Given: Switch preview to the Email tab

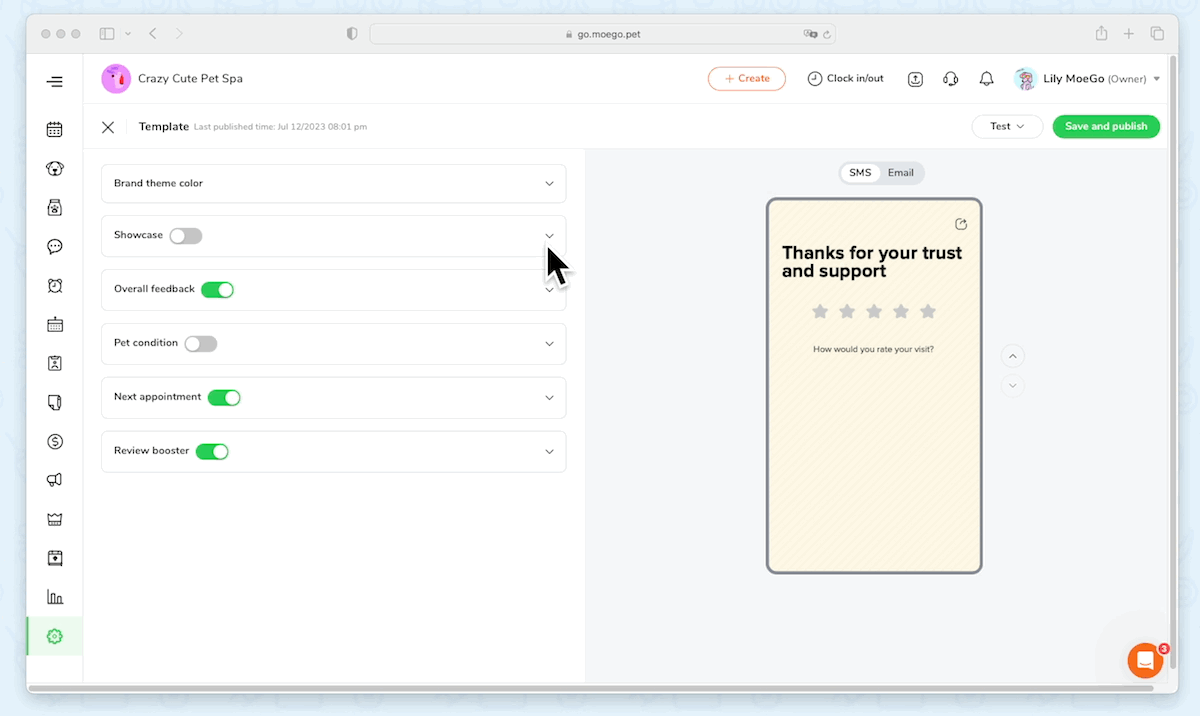Looking at the screenshot, I should (901, 173).
